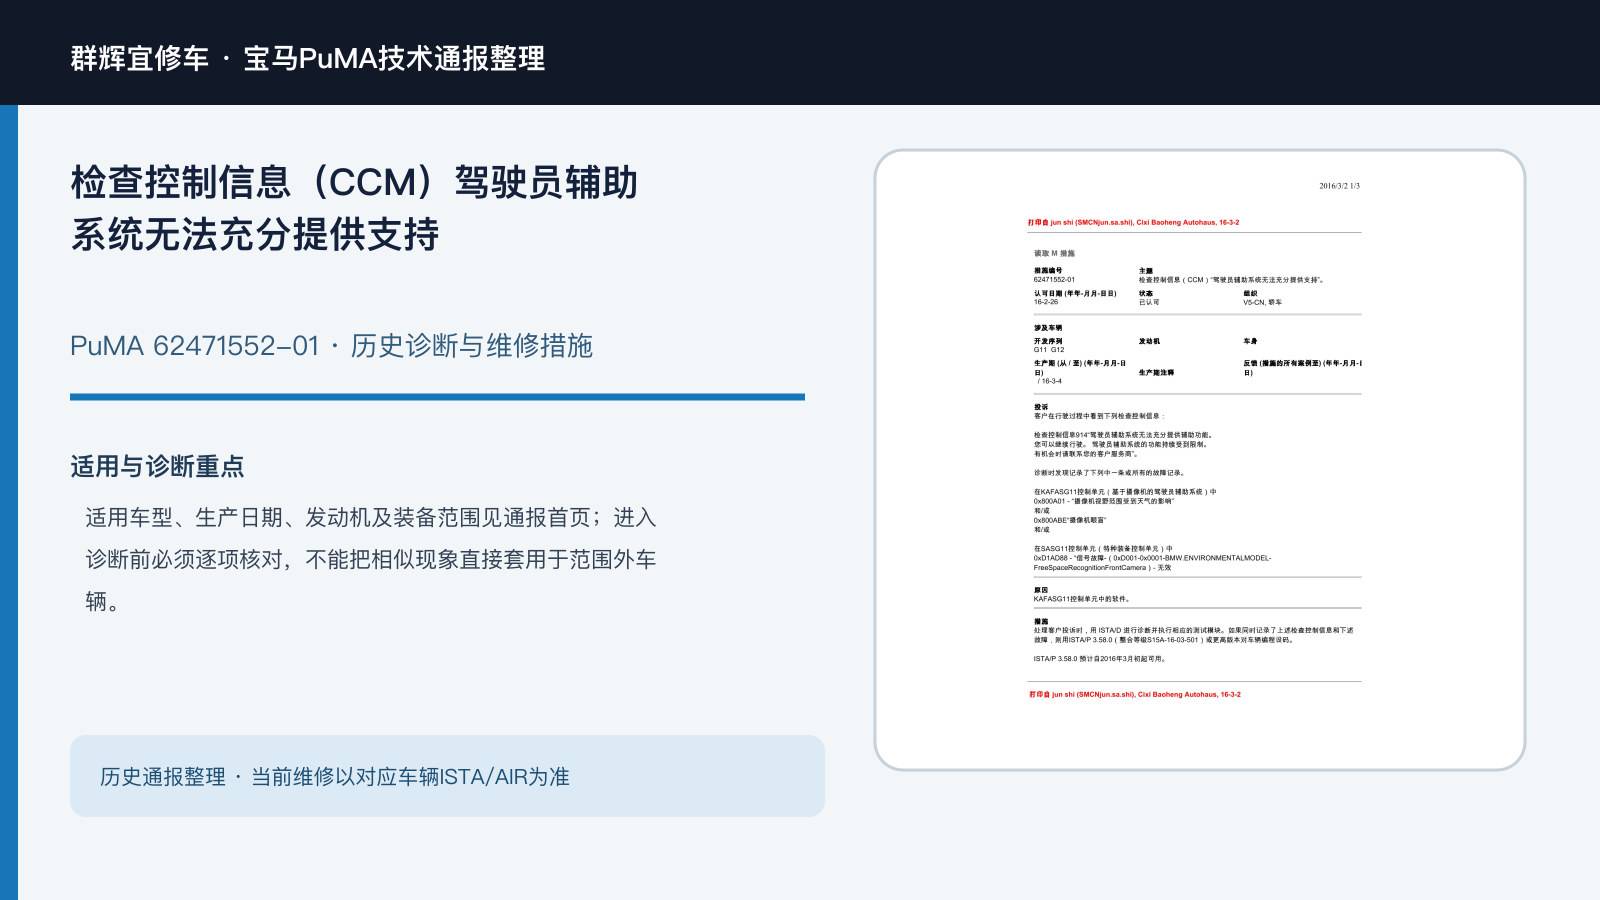Click the 投诉 section text in the document
Image resolution: width=1600 pixels, height=900 pixels.
tap(1152, 487)
